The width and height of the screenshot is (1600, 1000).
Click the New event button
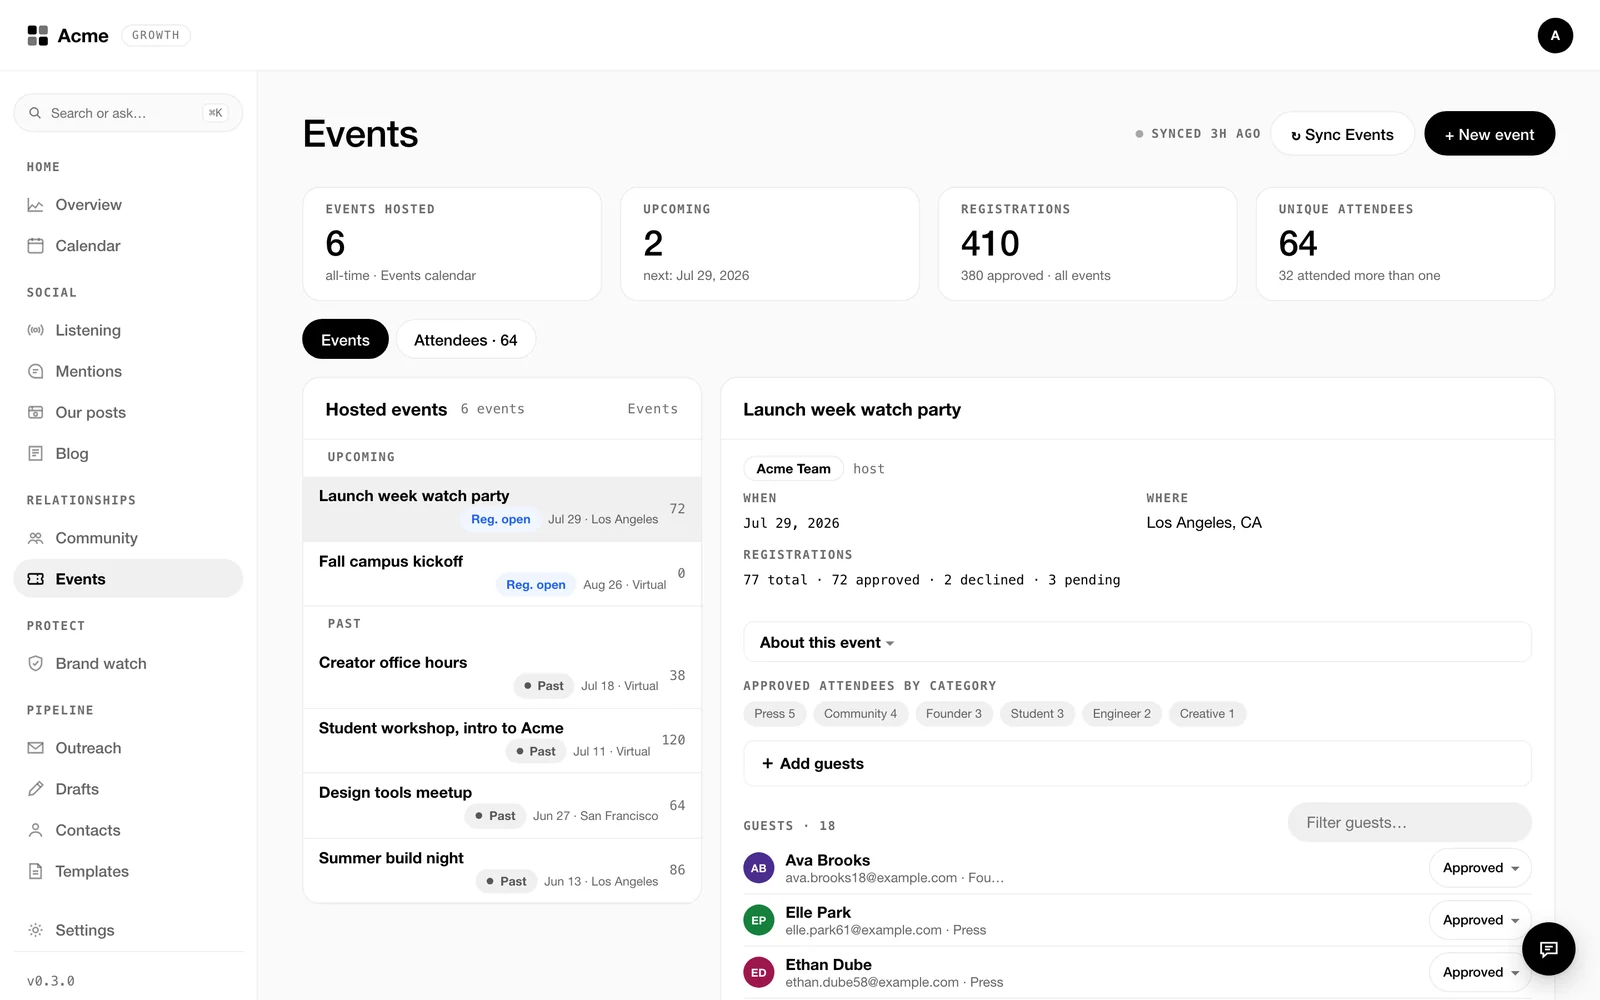tap(1489, 134)
